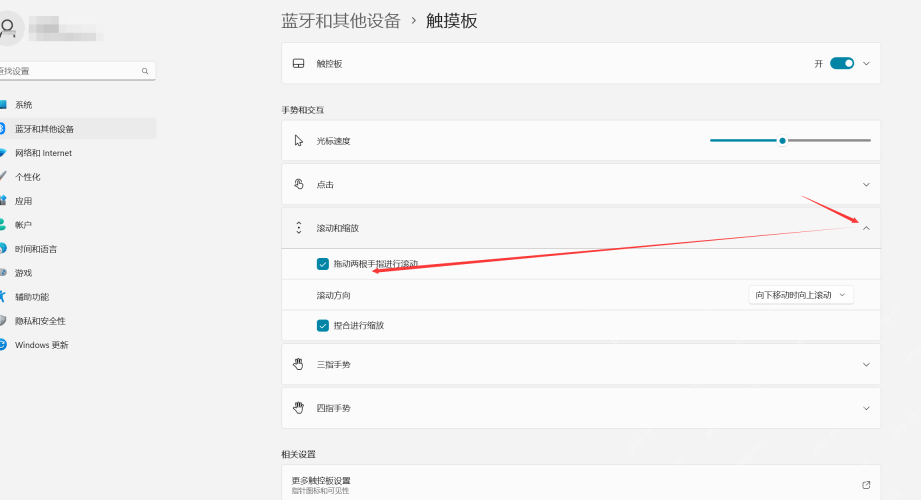
Task: Uncheck 拖动两根手指进行滚动 checkbox
Action: pos(322,264)
